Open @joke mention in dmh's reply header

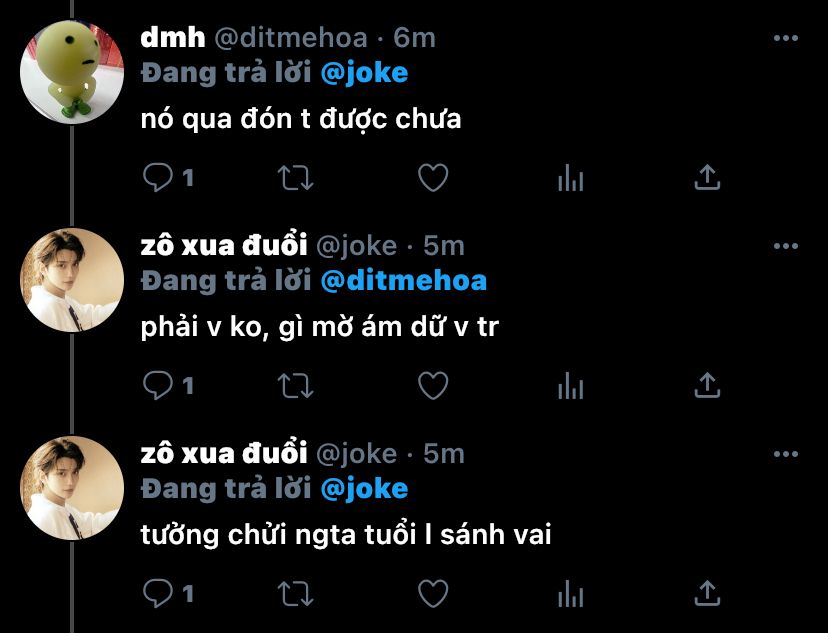point(364,73)
